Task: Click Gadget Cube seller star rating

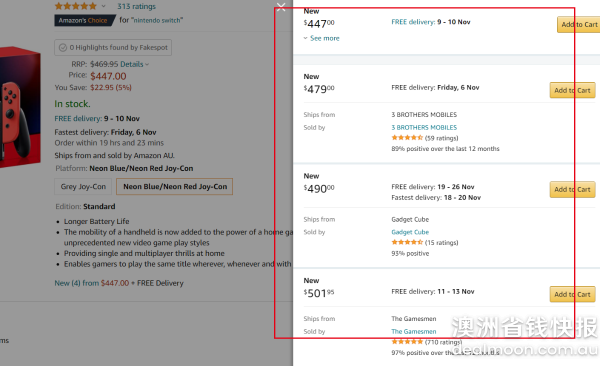Action: tap(407, 242)
